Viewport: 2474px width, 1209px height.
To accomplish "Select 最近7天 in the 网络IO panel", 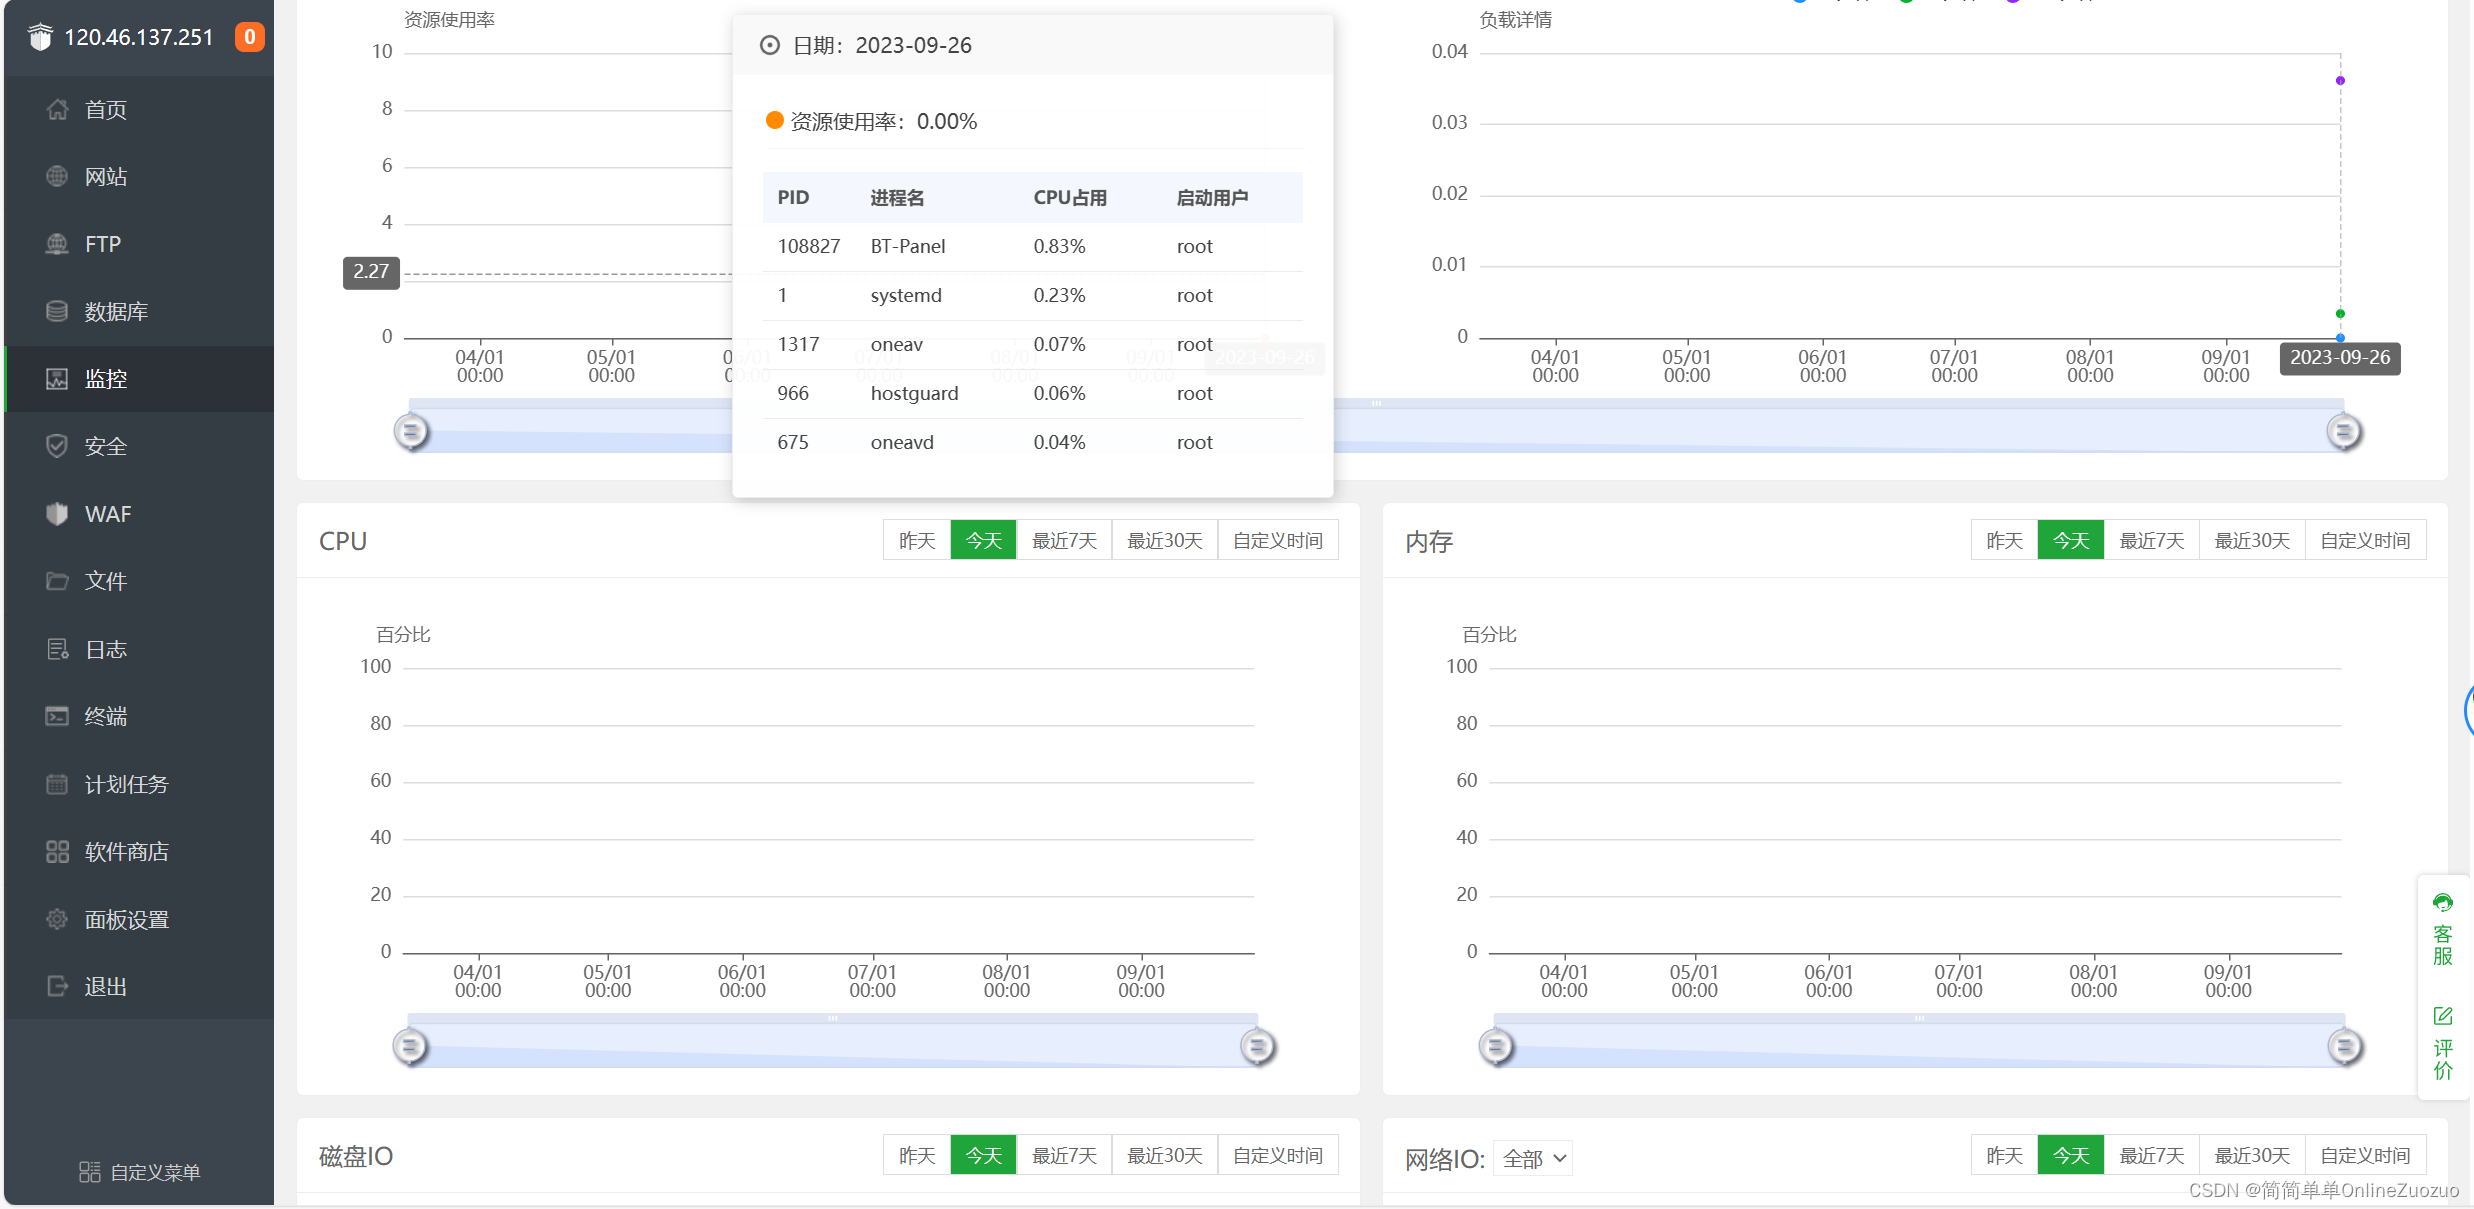I will pyautogui.click(x=2152, y=1155).
